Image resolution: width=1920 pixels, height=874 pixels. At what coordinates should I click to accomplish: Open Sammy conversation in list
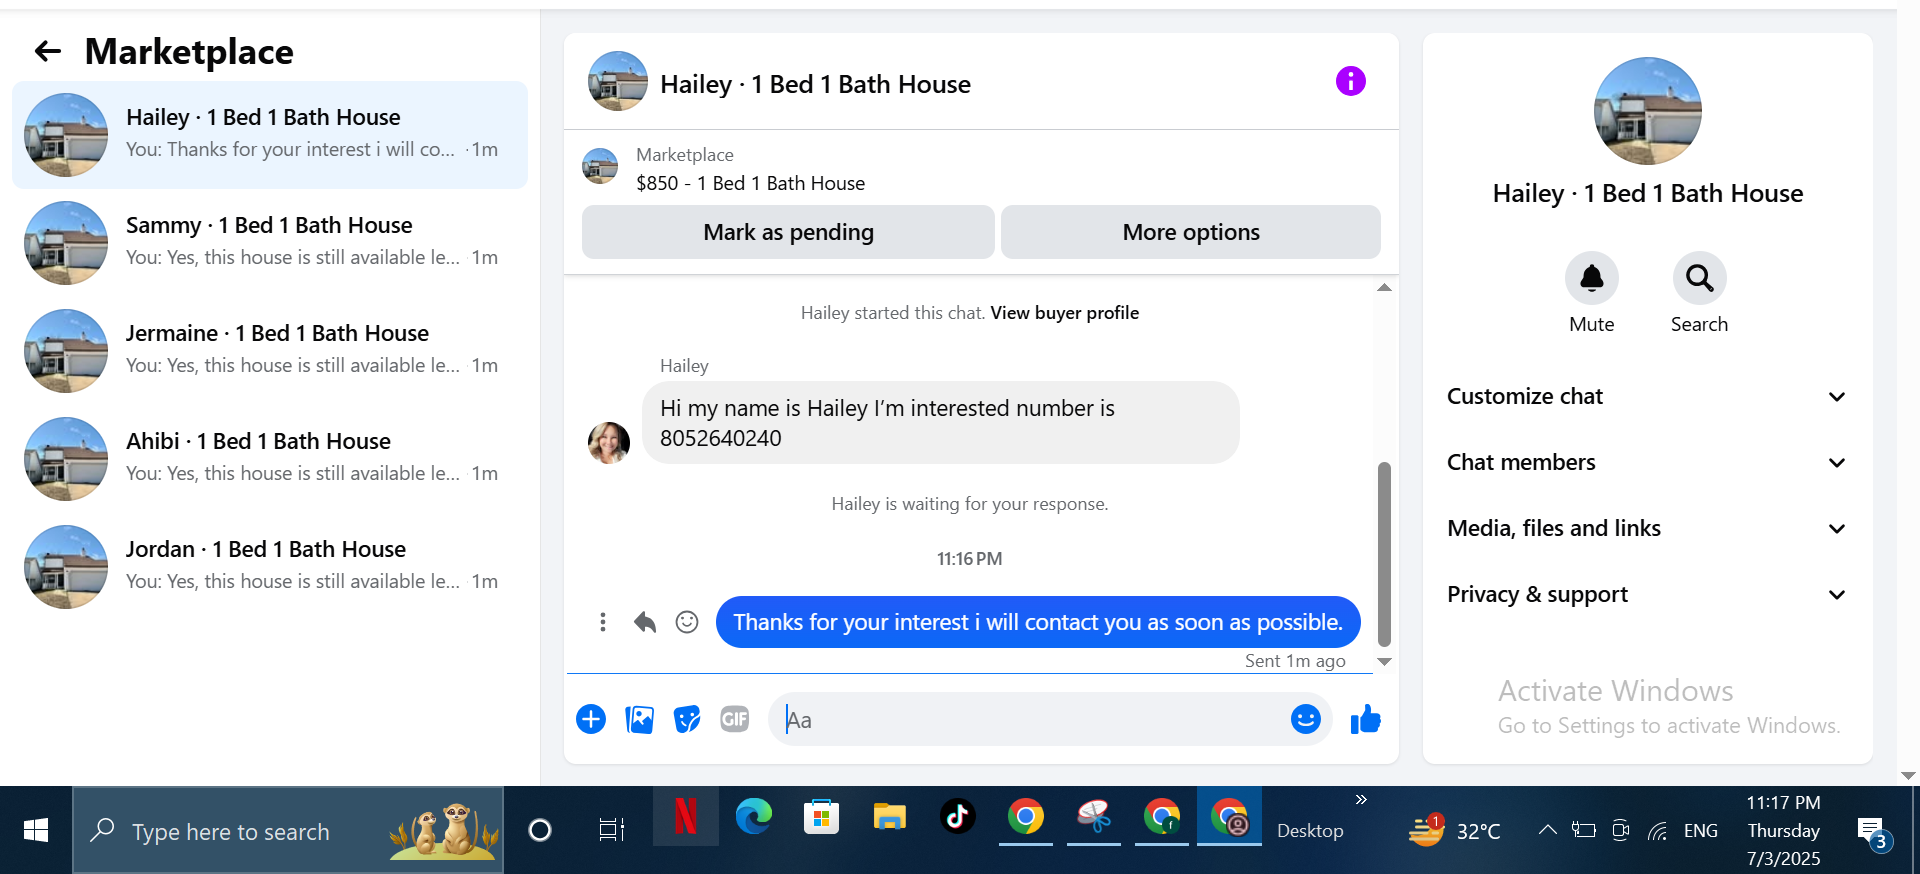click(270, 243)
